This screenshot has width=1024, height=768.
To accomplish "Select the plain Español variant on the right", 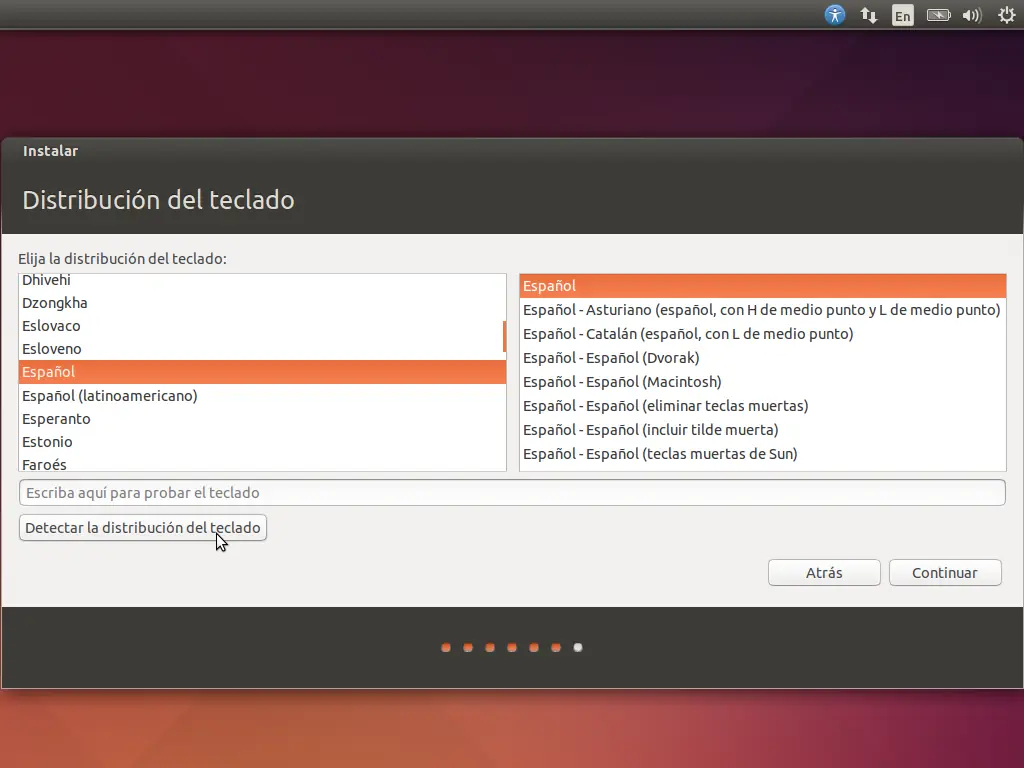I will click(x=763, y=286).
